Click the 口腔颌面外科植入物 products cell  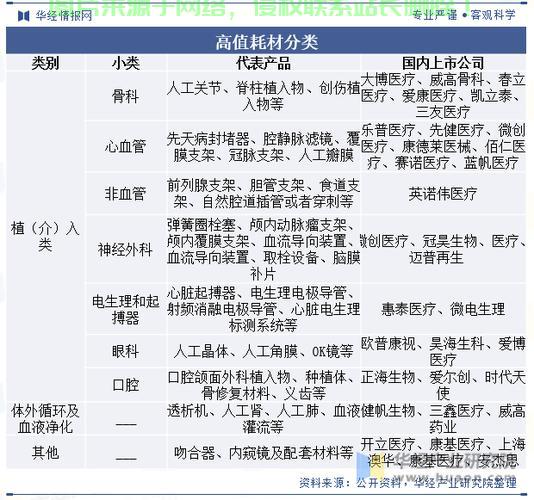tap(263, 385)
